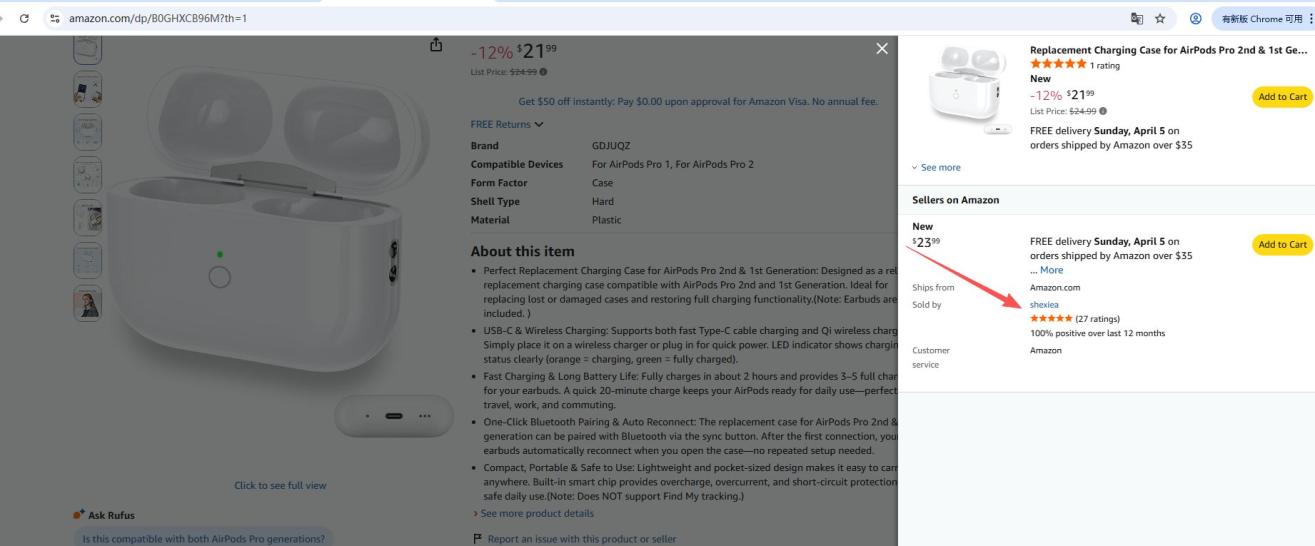
Task: Select the second product image thumbnail
Action: click(x=88, y=91)
